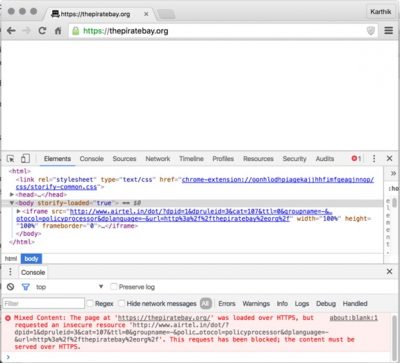
Task: Switch to the Network tab
Action: [158, 159]
